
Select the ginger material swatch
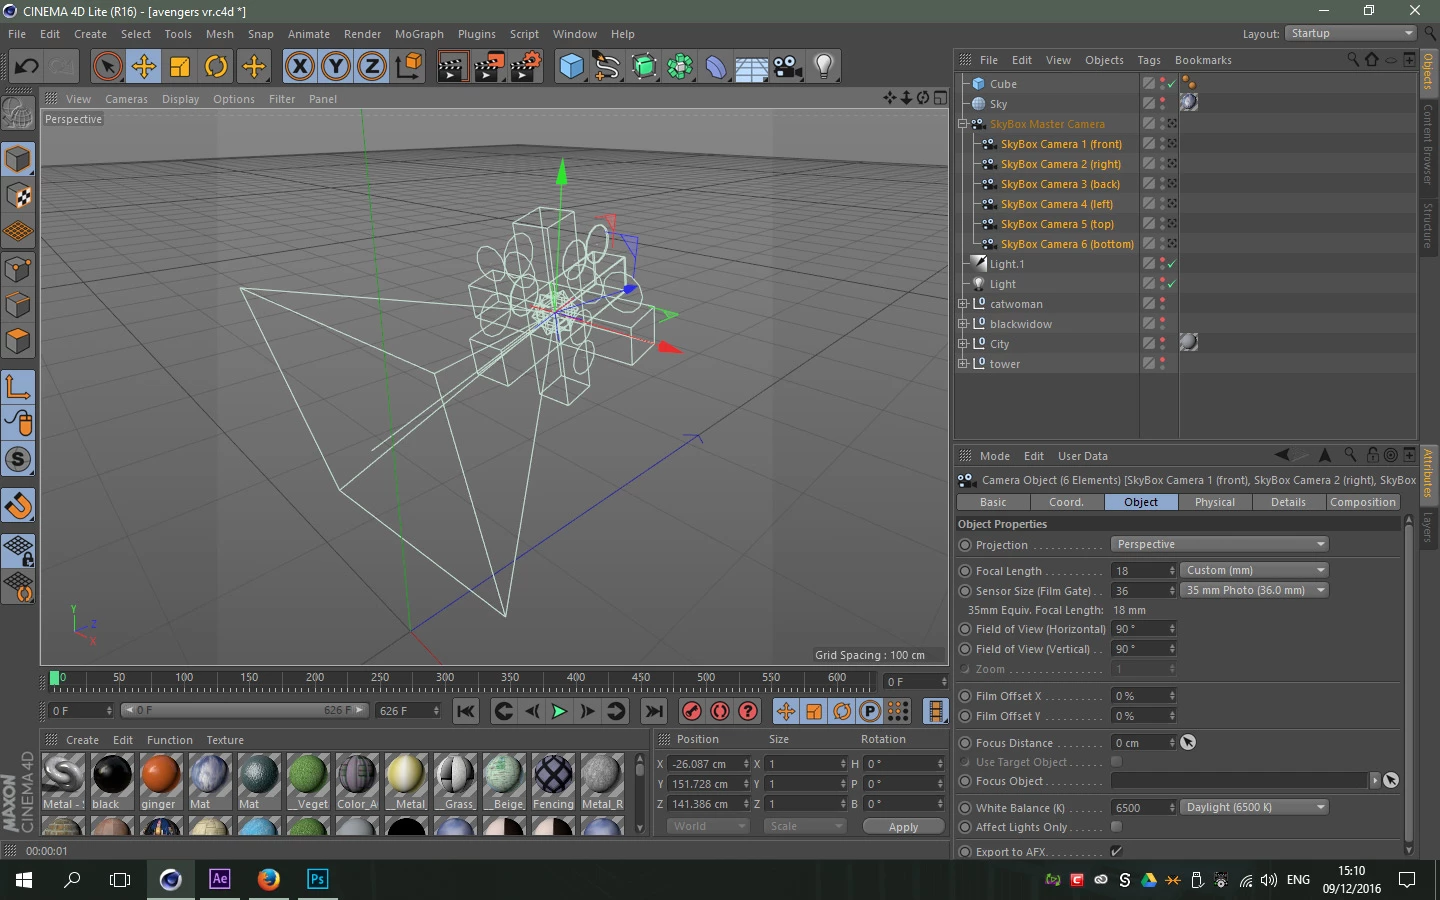160,782
